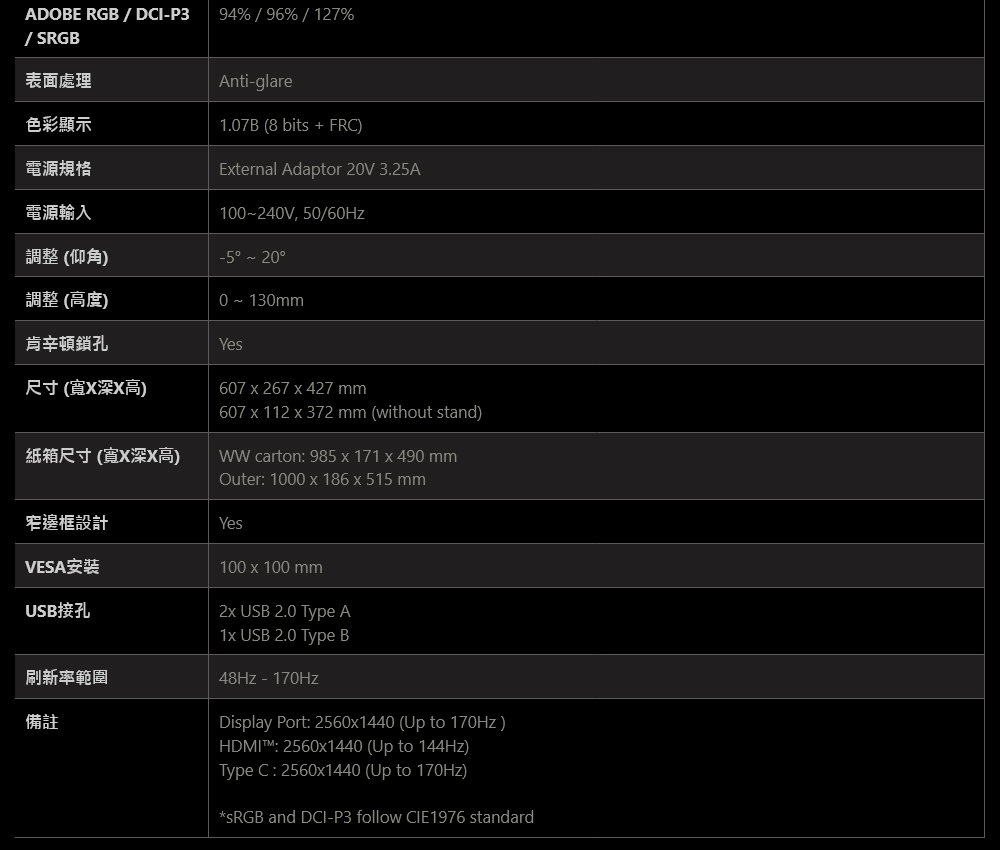Click the 94% / 96% / 127% gamut value

click(x=286, y=14)
